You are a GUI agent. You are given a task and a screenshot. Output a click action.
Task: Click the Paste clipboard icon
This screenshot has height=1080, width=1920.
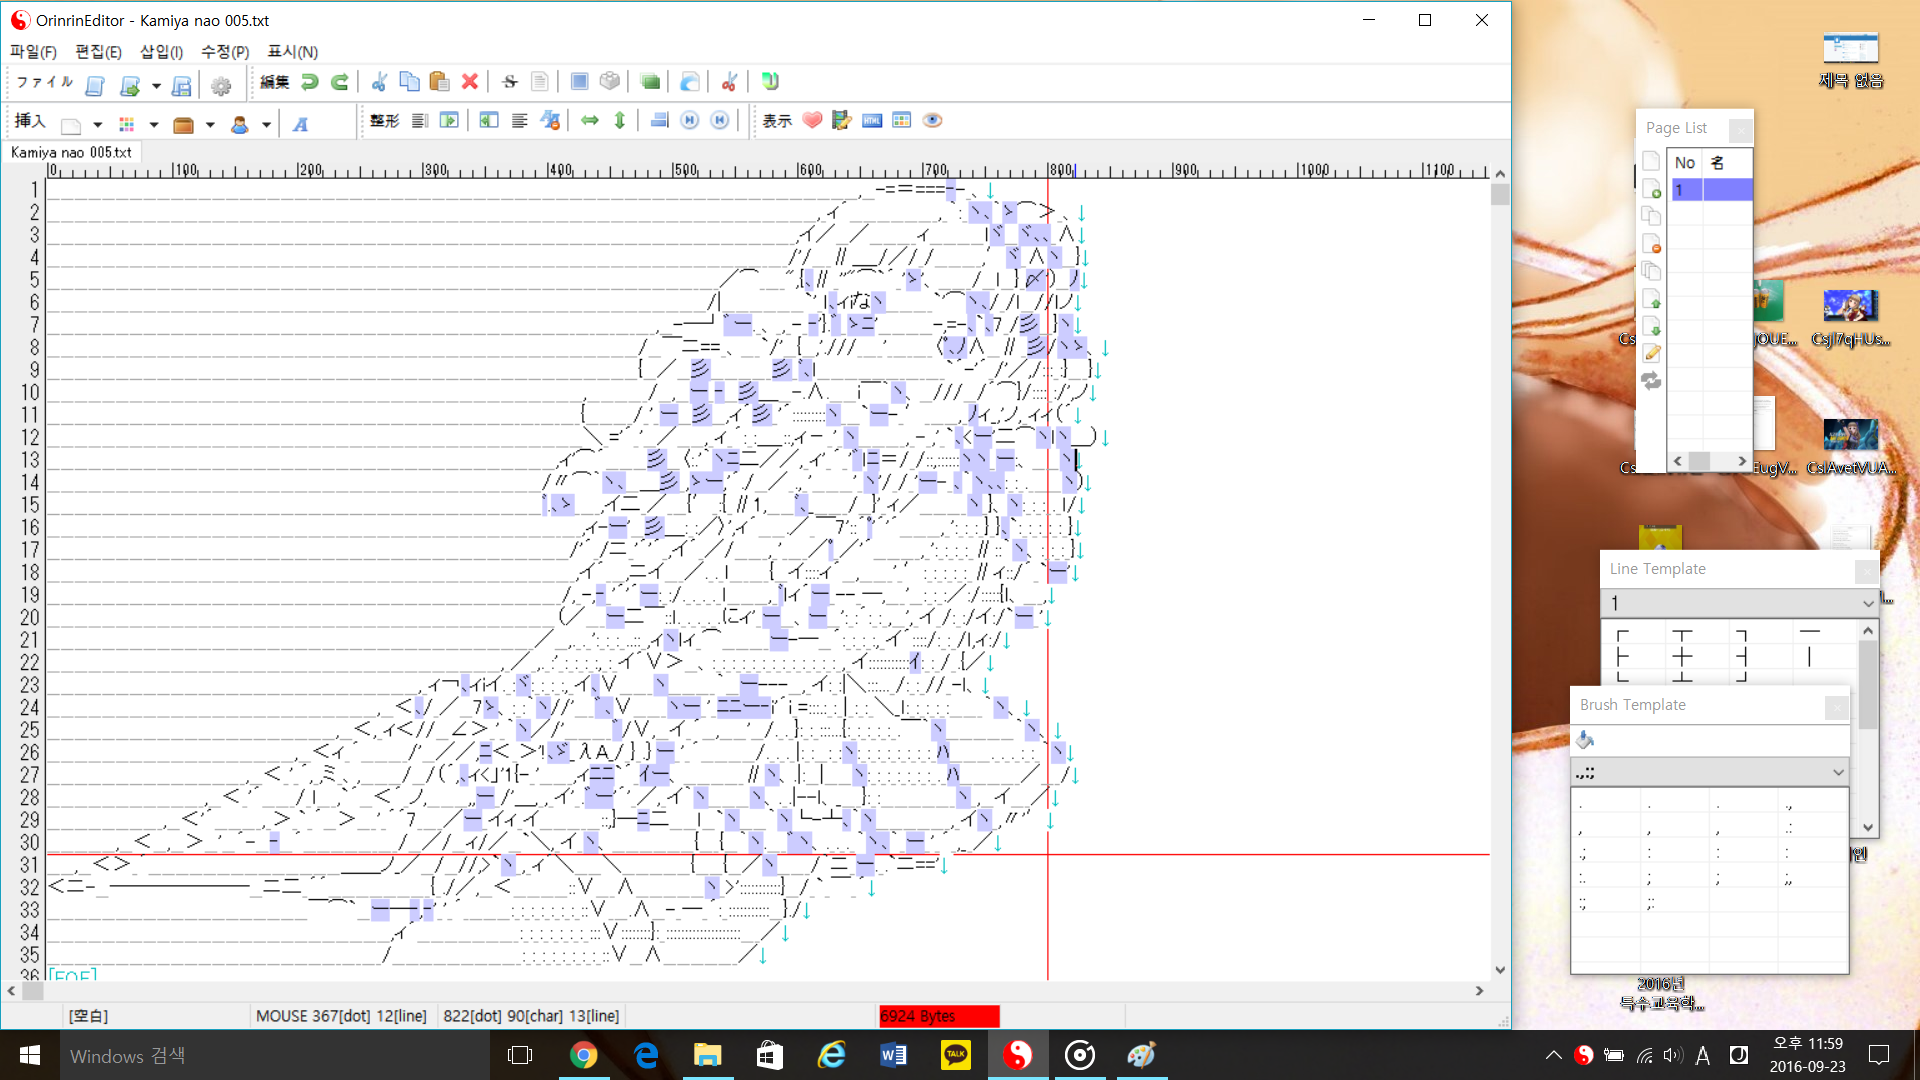(439, 82)
